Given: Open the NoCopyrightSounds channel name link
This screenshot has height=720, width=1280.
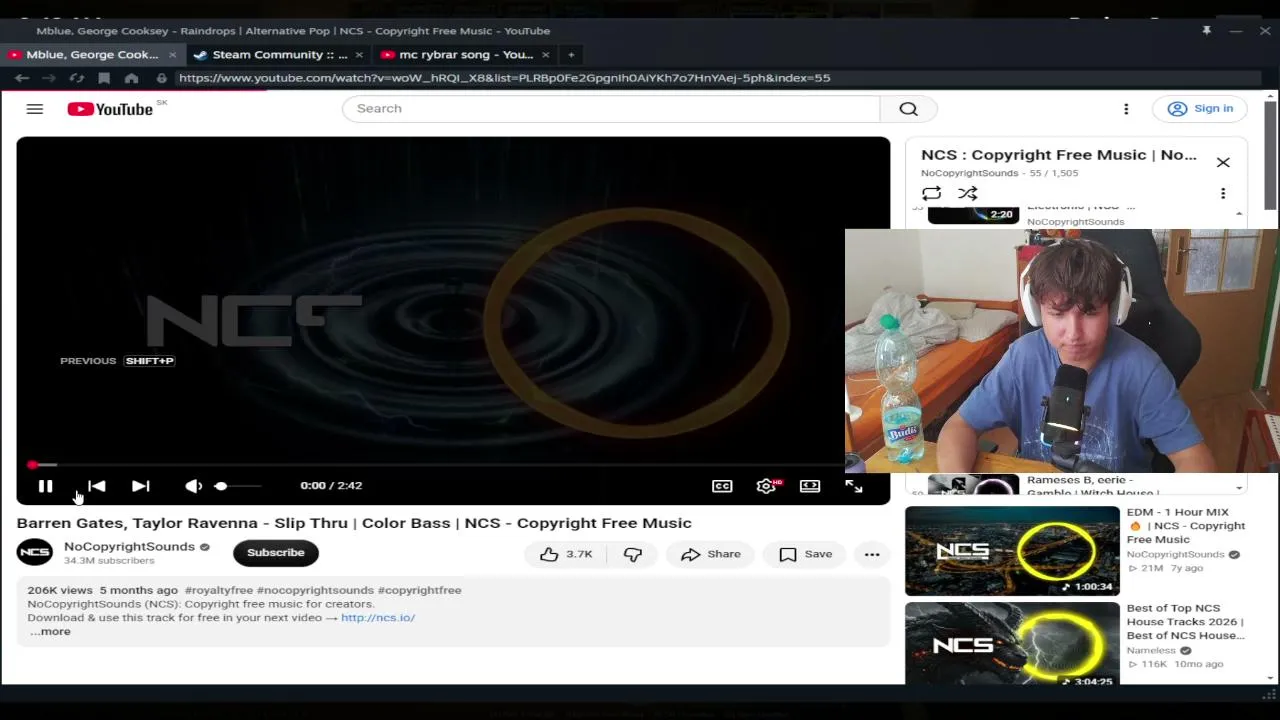Looking at the screenshot, I should point(129,547).
